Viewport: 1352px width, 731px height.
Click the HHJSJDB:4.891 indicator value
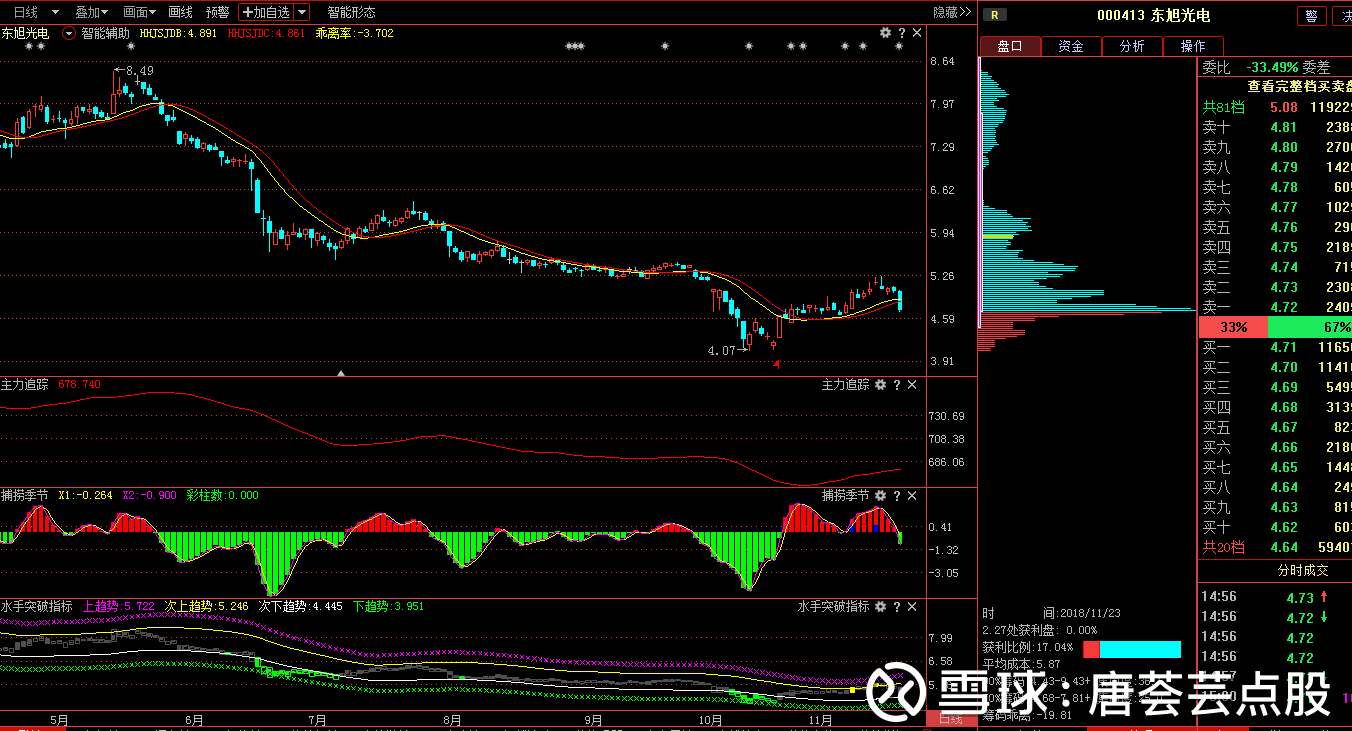(178, 33)
